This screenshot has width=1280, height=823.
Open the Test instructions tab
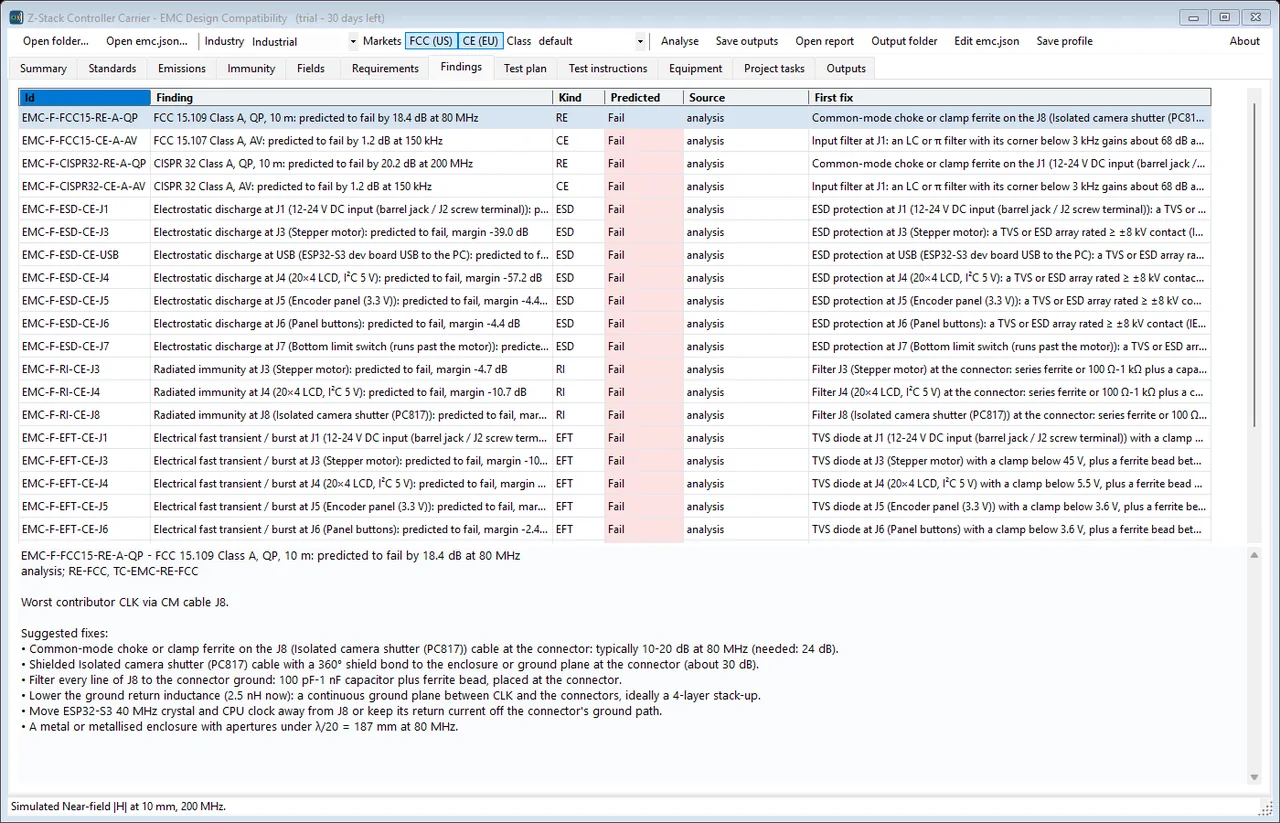608,68
